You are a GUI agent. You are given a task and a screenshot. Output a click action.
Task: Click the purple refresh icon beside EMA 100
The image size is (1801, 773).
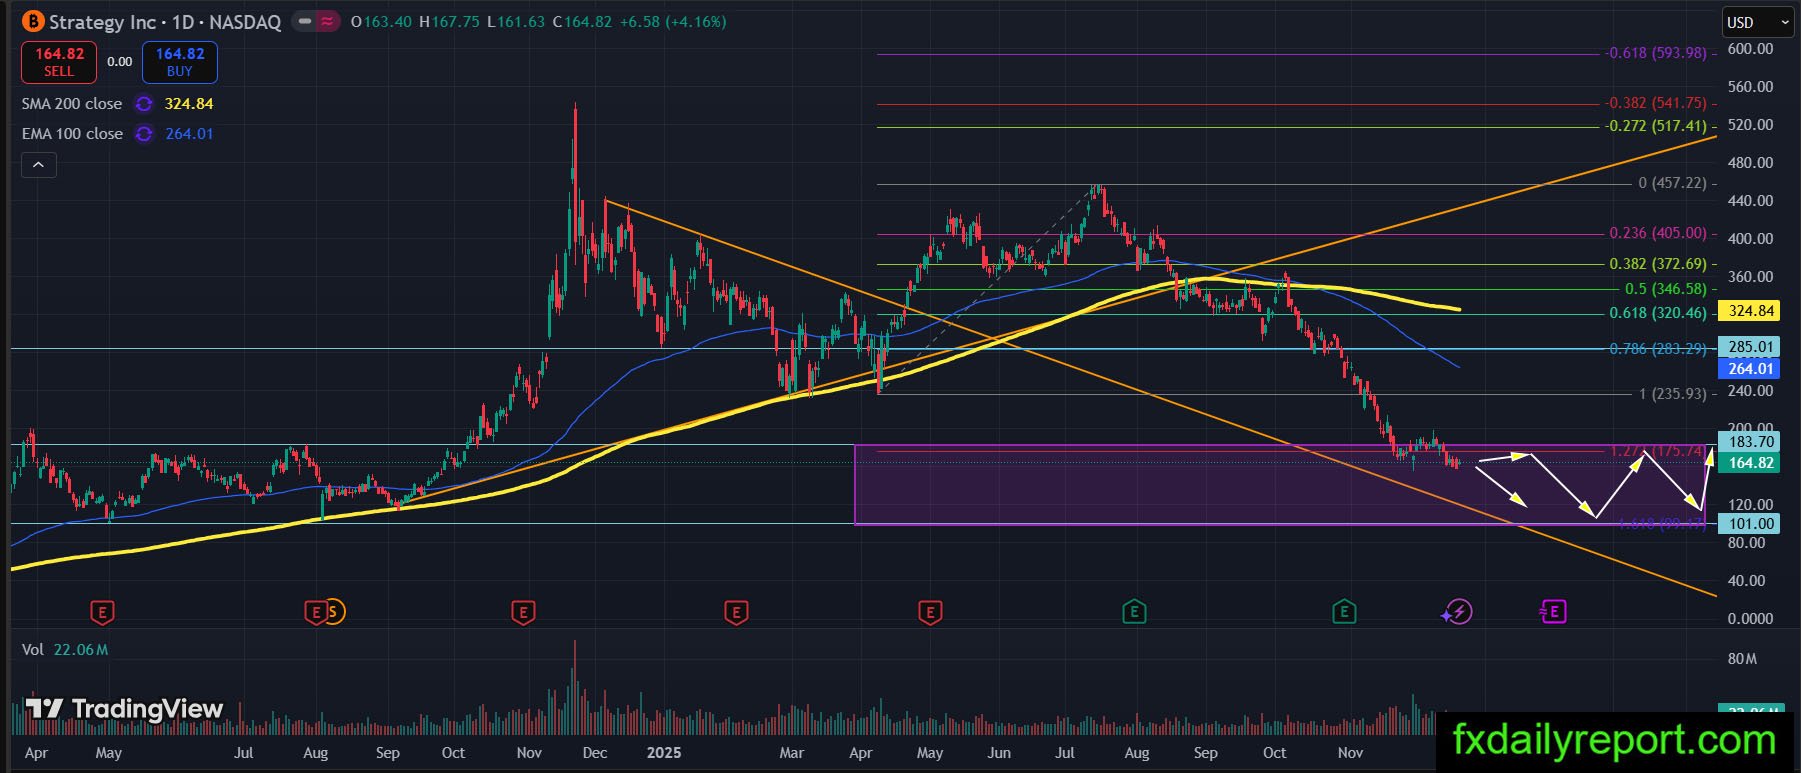pos(144,134)
